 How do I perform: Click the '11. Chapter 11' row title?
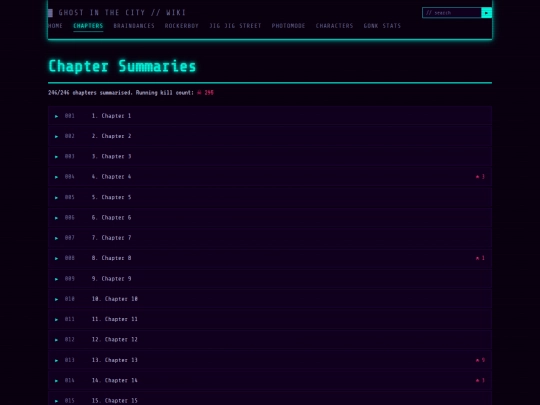(x=115, y=319)
